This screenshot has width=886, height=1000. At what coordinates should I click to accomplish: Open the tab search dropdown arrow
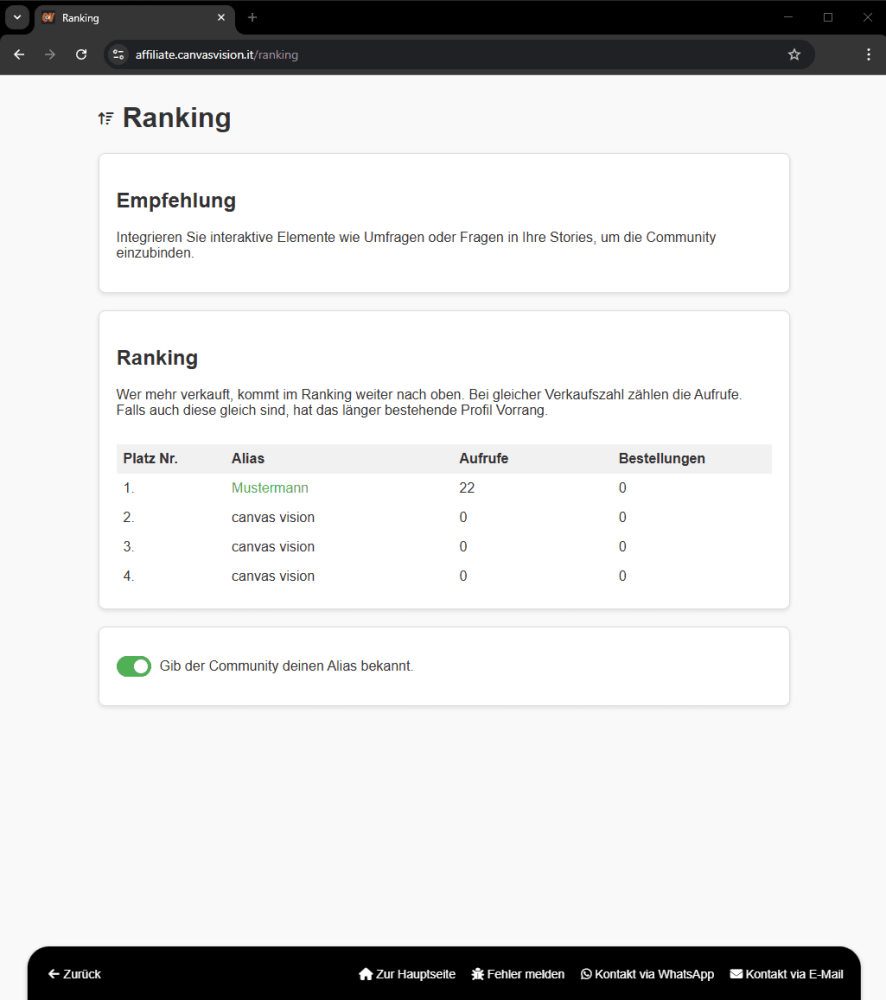tap(17, 18)
